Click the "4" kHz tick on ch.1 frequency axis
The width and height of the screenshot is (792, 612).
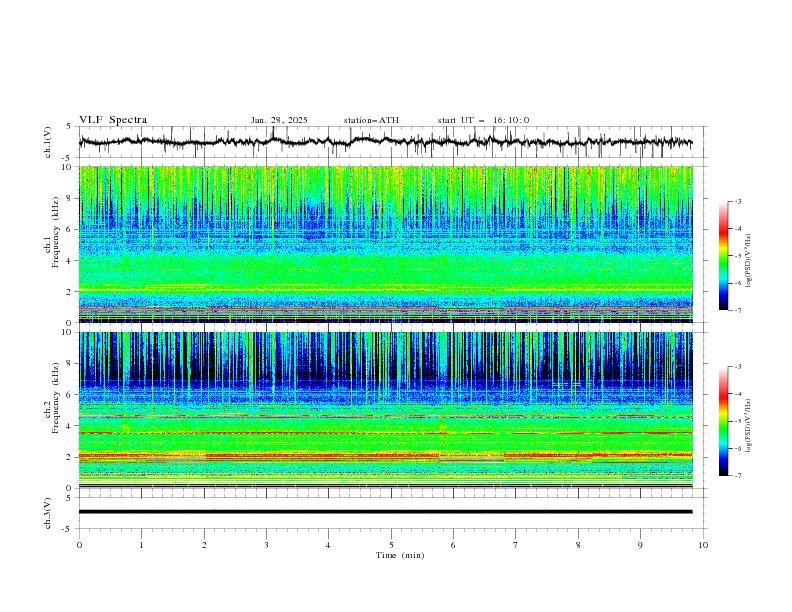pyautogui.click(x=70, y=261)
